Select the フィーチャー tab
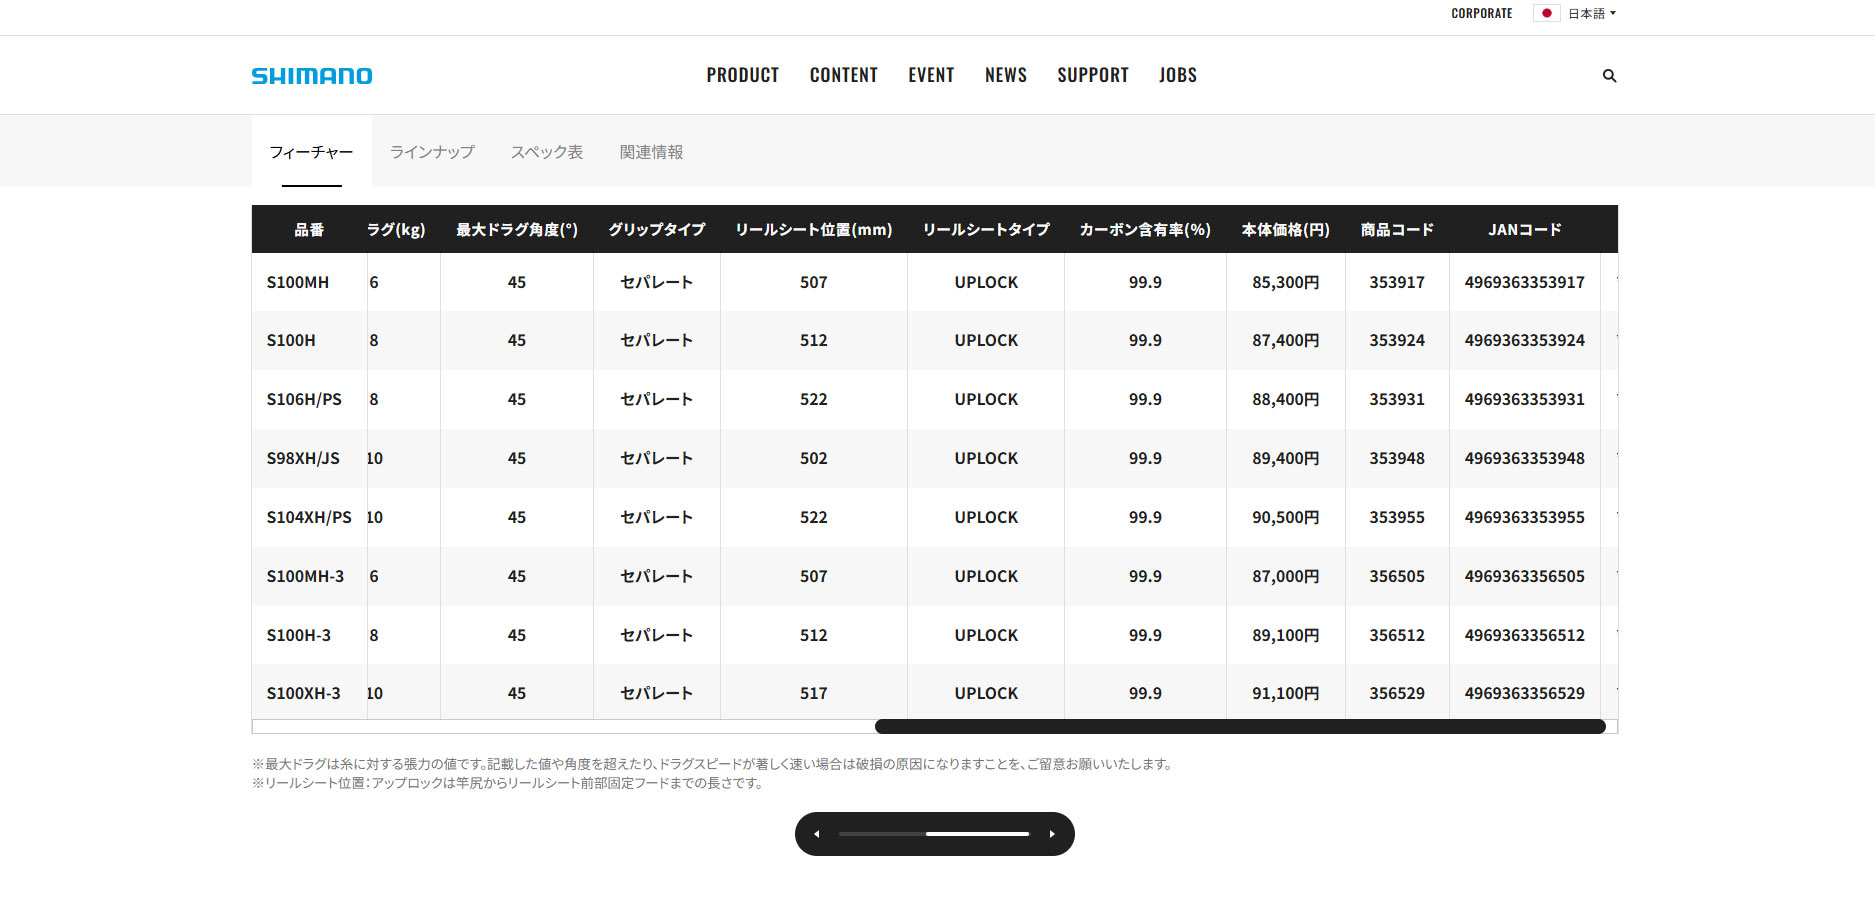Viewport: 1875px width, 898px height. [312, 152]
